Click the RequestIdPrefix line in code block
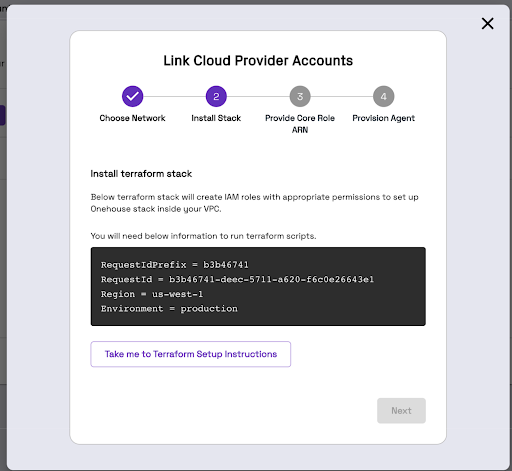Screen dimensions: 512x471 [175, 265]
